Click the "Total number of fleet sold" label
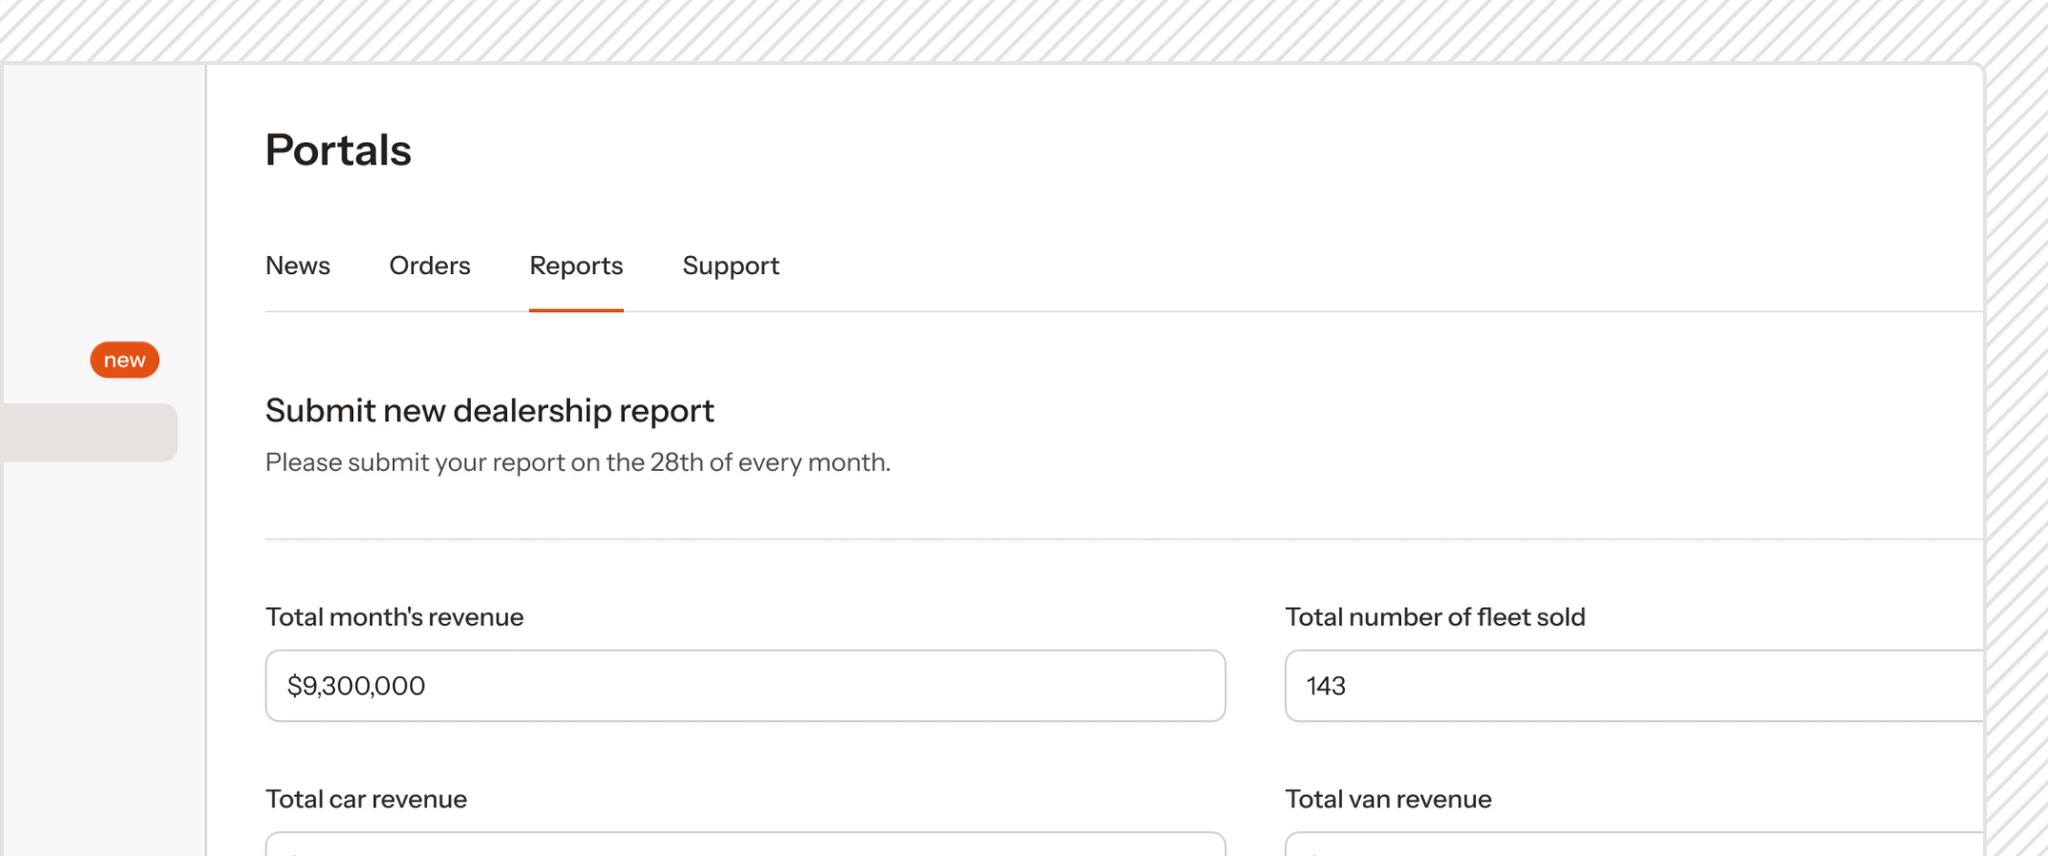The height and width of the screenshot is (856, 2048). pyautogui.click(x=1435, y=617)
